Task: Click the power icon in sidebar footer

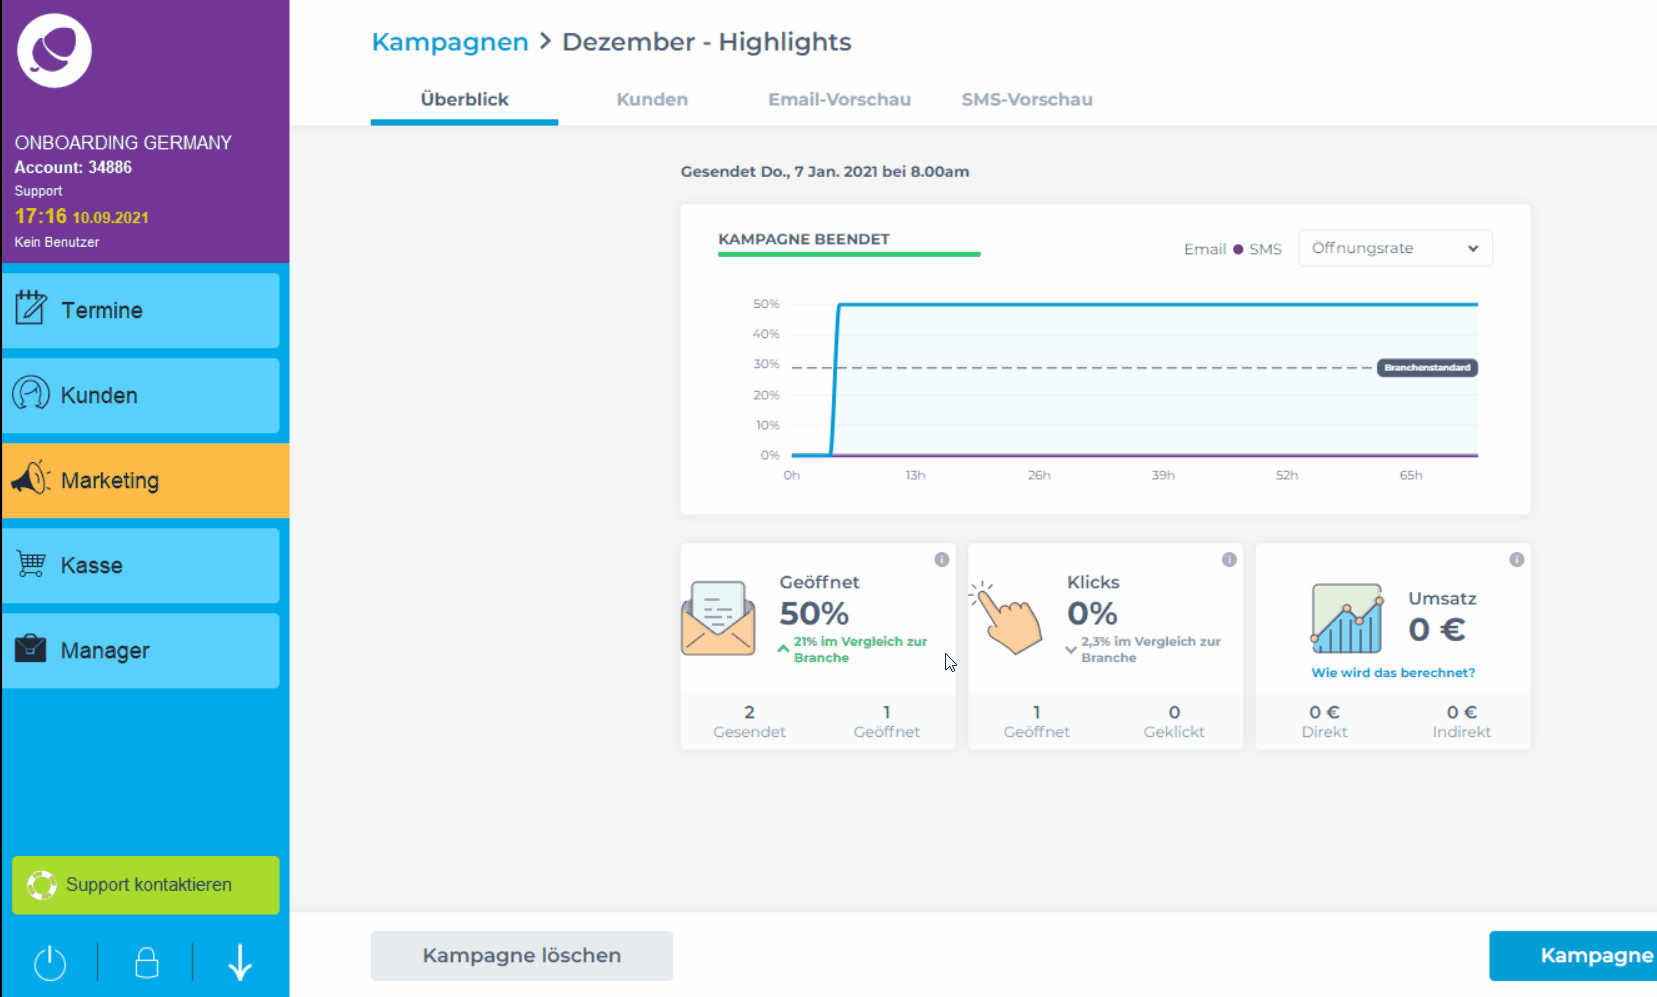Action: (50, 963)
